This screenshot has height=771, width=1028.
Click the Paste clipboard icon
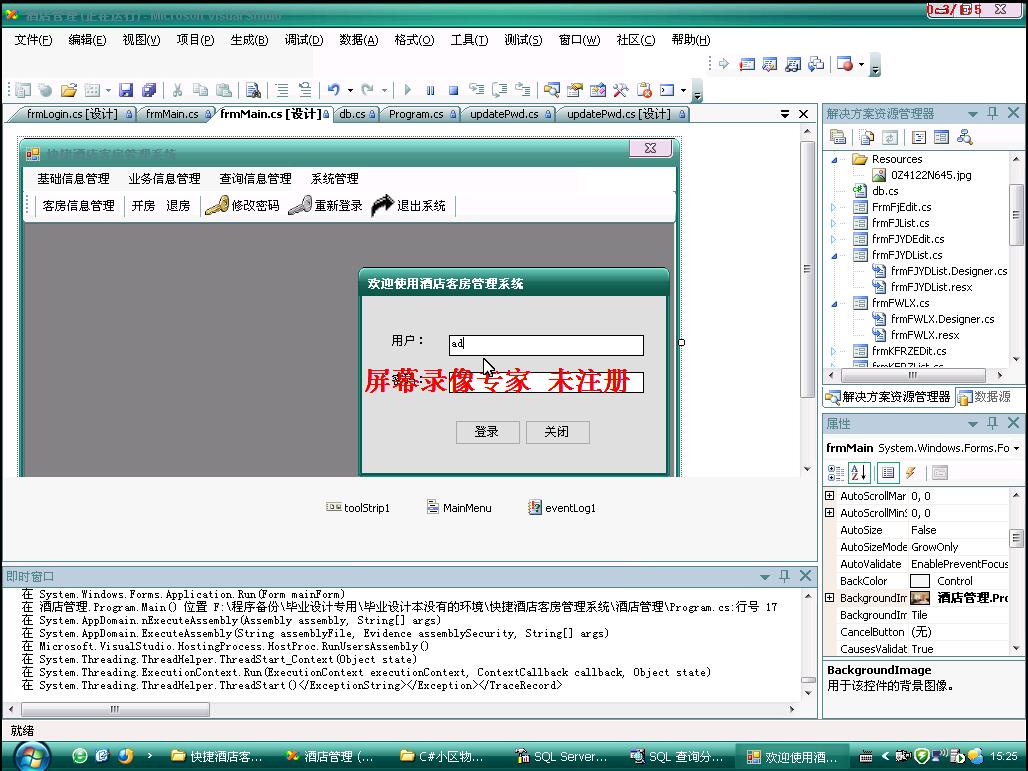[x=224, y=90]
